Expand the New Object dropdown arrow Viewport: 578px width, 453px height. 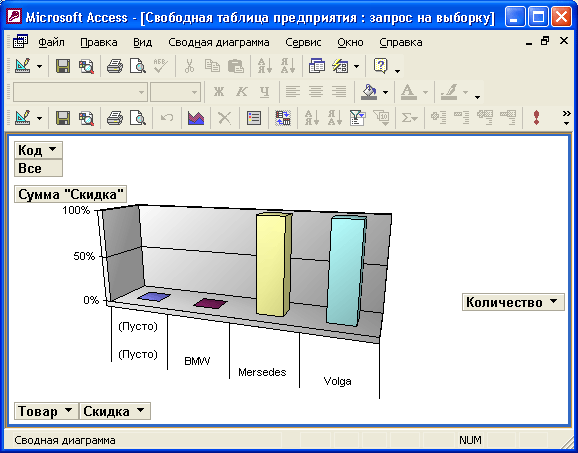(356, 66)
